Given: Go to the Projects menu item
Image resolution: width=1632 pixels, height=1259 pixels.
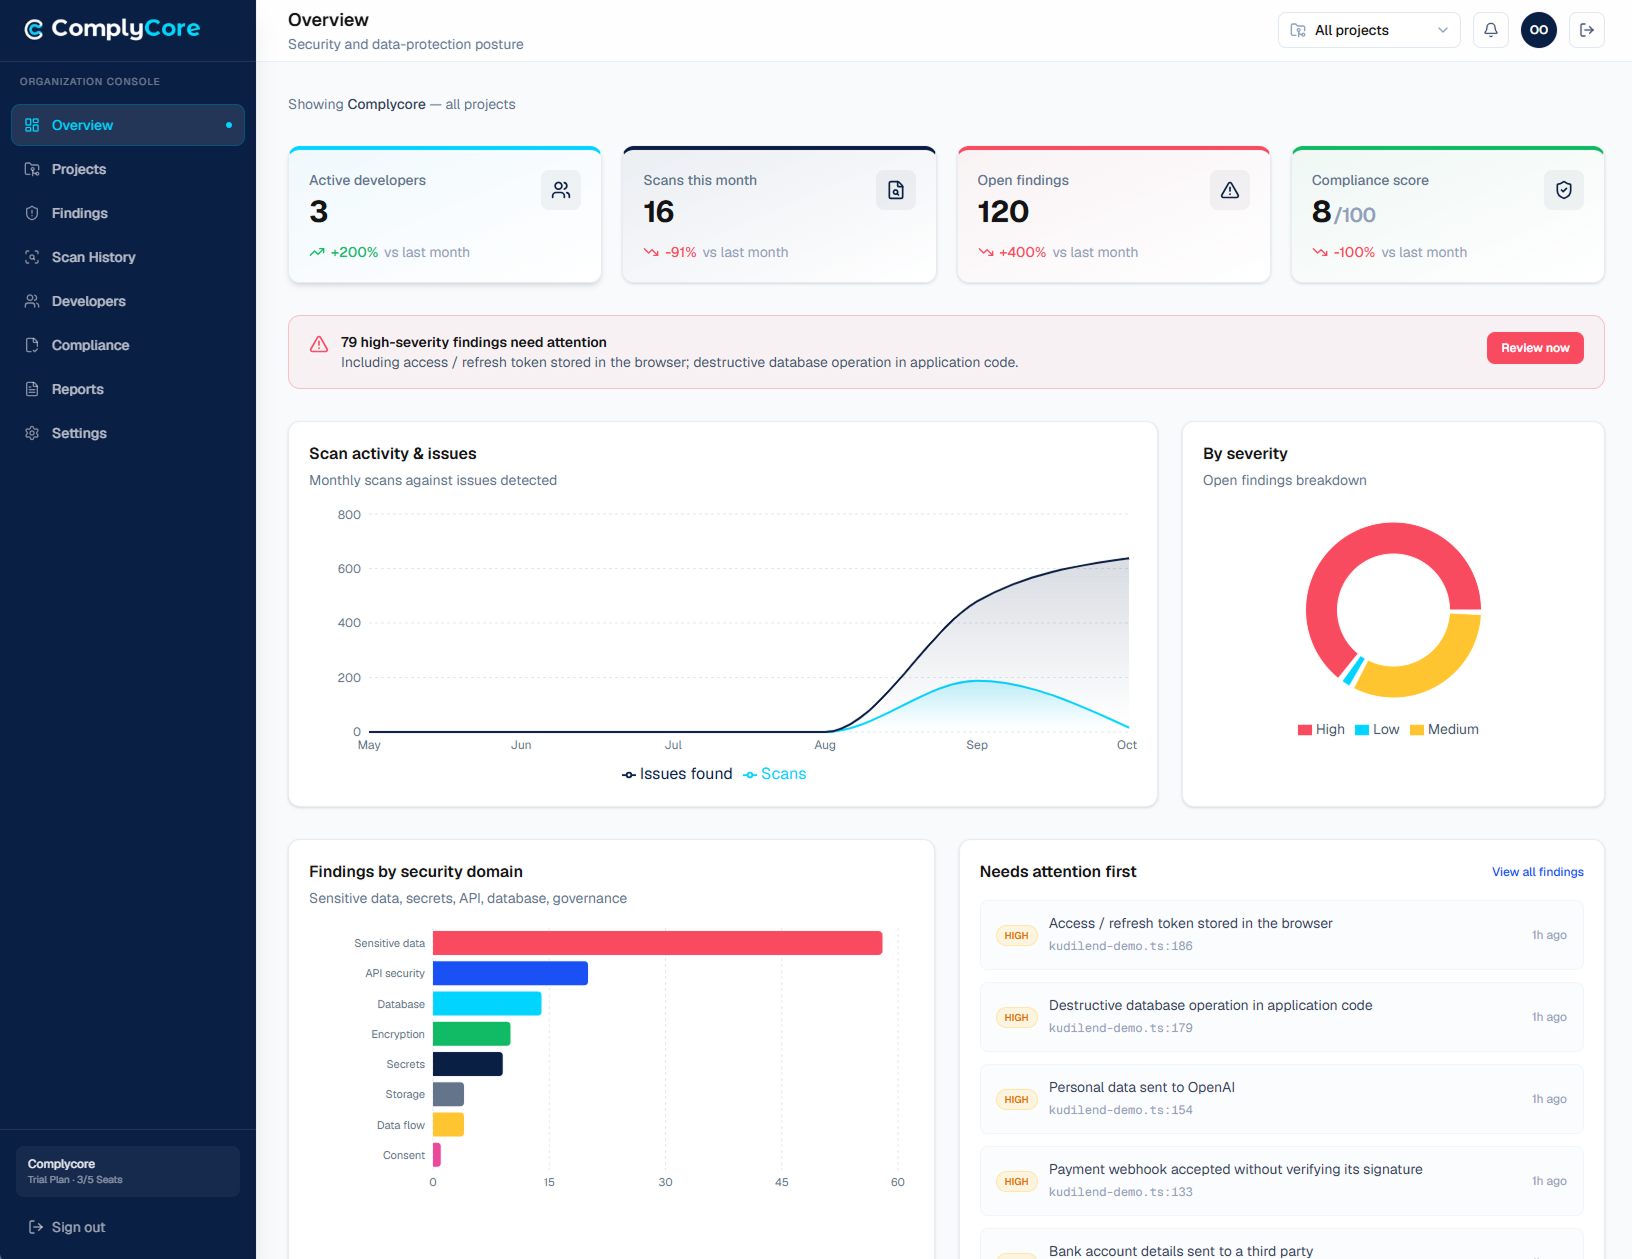Looking at the screenshot, I should [x=128, y=169].
